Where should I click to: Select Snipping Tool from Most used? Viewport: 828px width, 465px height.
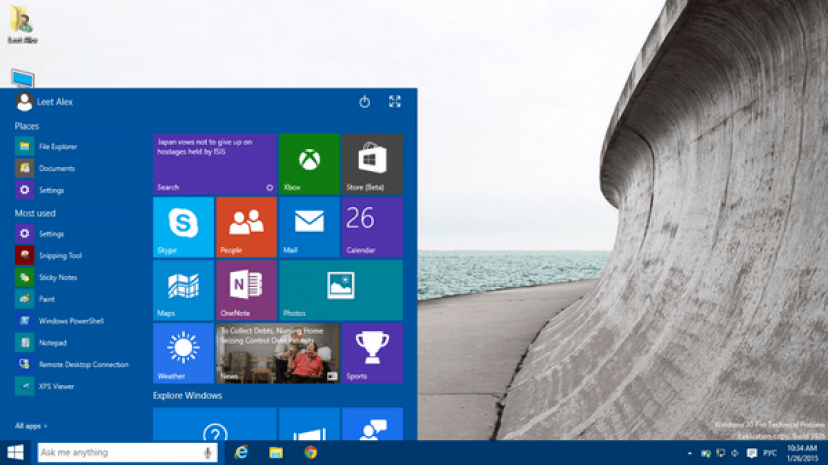click(x=59, y=256)
